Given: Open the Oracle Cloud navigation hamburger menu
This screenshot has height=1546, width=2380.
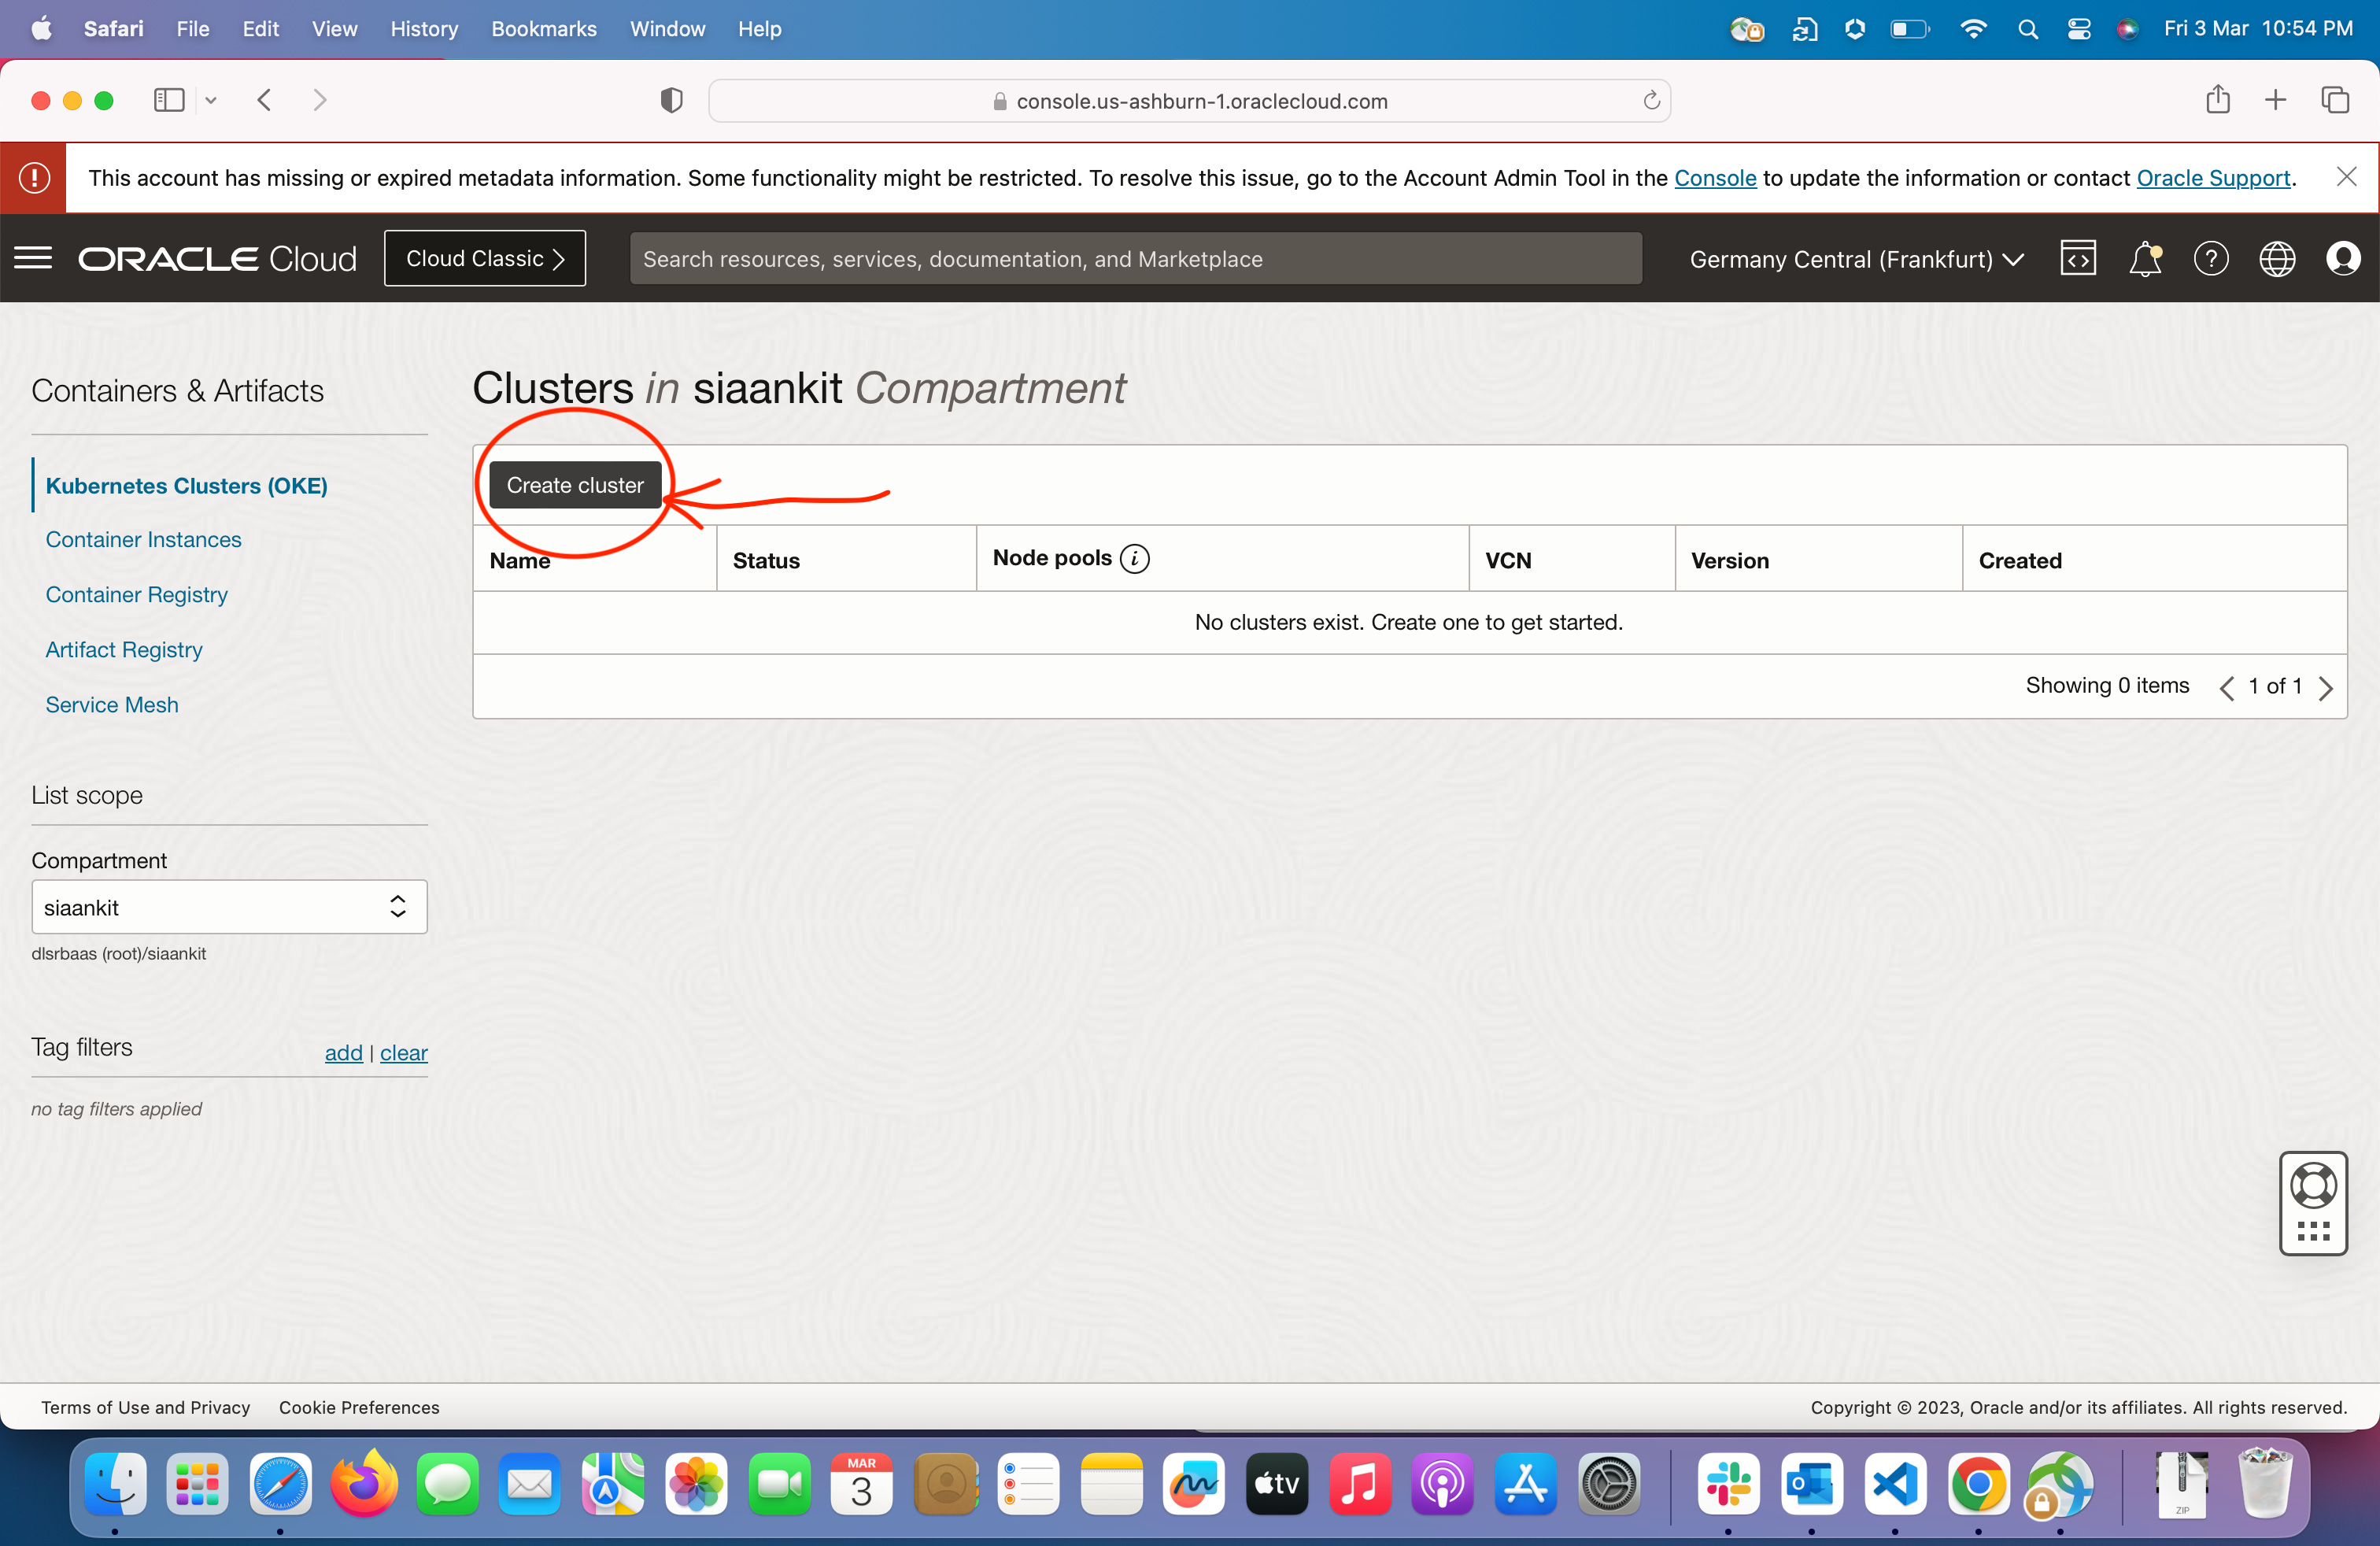Looking at the screenshot, I should [x=33, y=258].
